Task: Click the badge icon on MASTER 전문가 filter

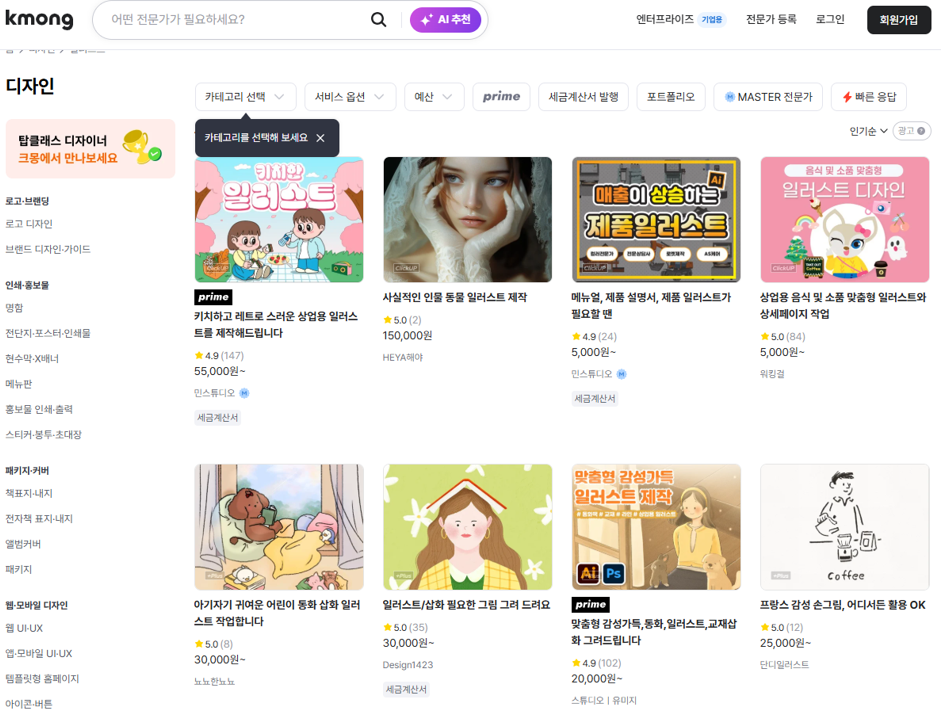Action: tap(732, 96)
